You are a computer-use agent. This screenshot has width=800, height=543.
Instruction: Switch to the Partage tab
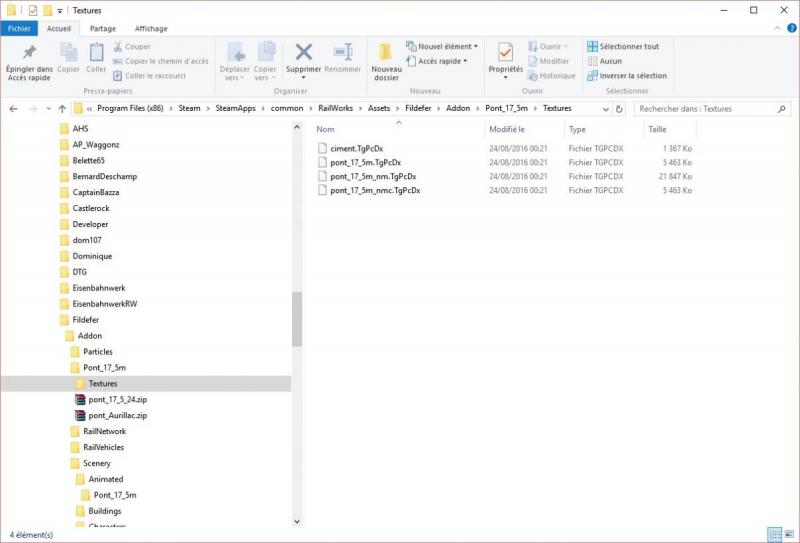(103, 29)
